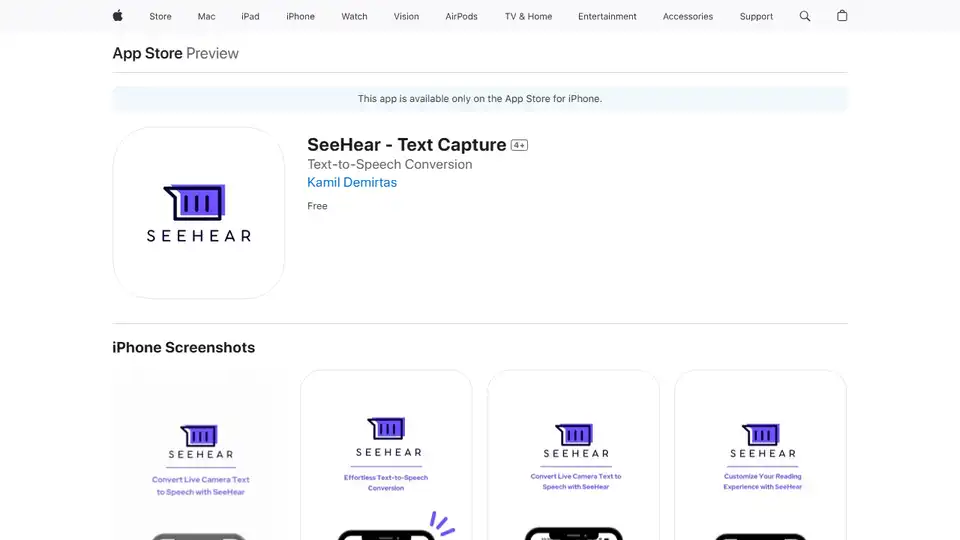
Task: Open the search magnifier icon
Action: 805,16
